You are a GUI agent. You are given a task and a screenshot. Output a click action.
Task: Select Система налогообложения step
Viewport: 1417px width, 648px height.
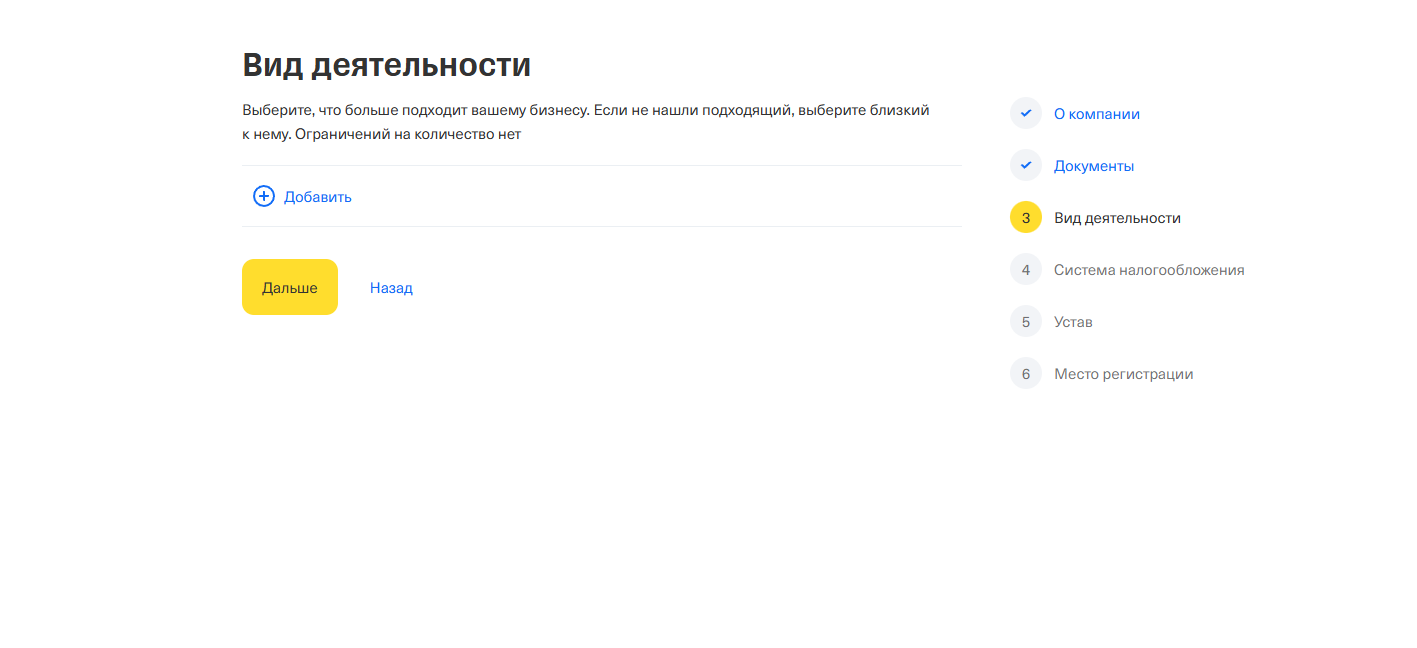(1149, 270)
